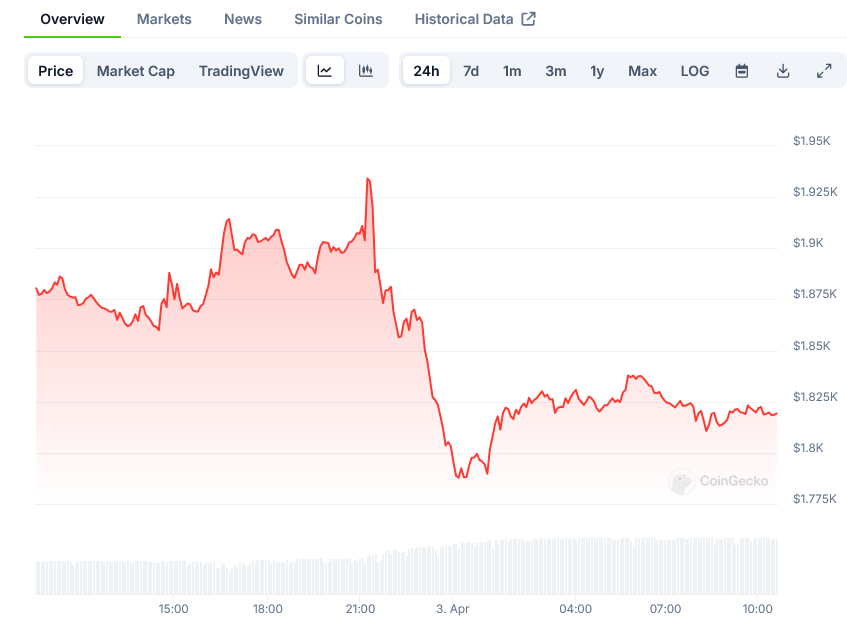Viewport: 847px width, 630px height.
Task: Click the price peak near 21:00
Action: coord(368,179)
